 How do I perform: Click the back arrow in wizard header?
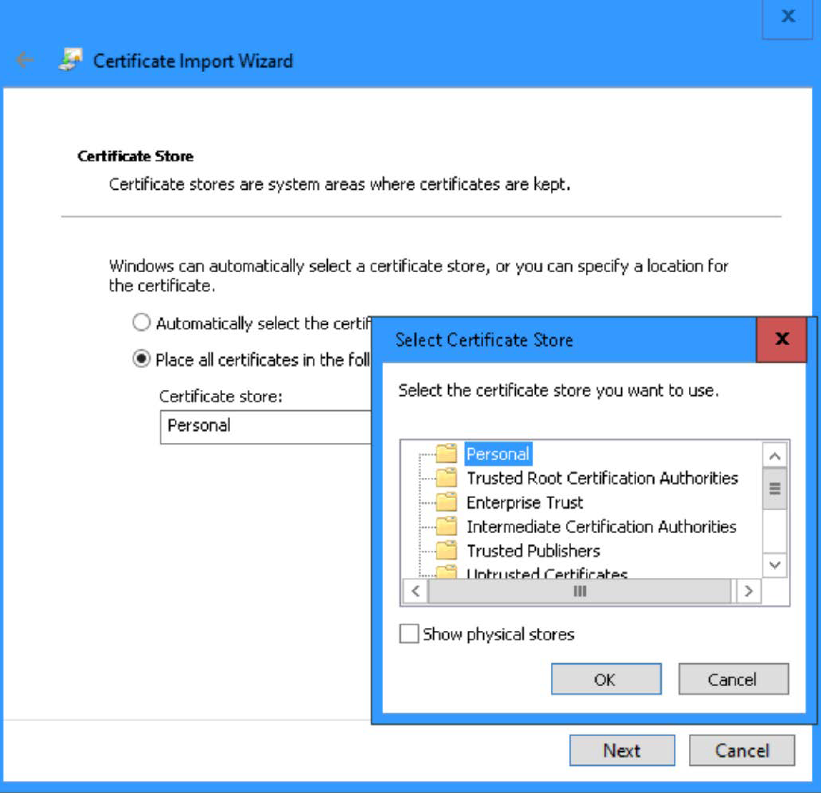(x=25, y=60)
